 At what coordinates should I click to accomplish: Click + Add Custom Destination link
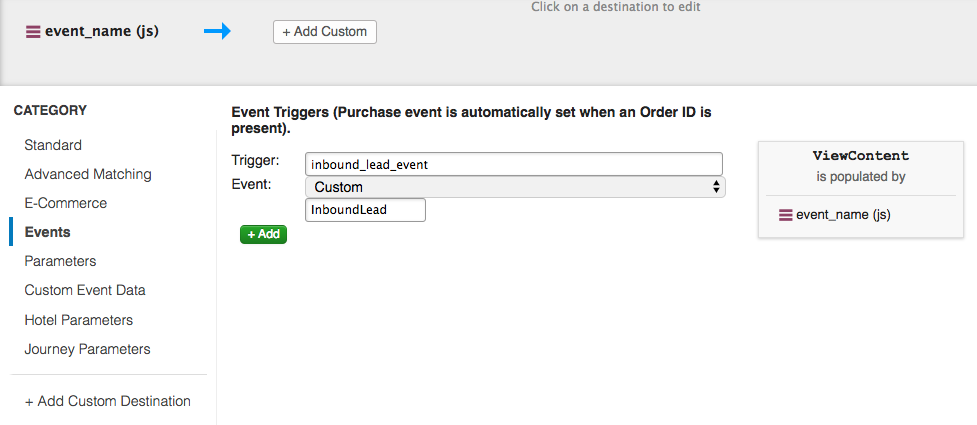coord(108,401)
